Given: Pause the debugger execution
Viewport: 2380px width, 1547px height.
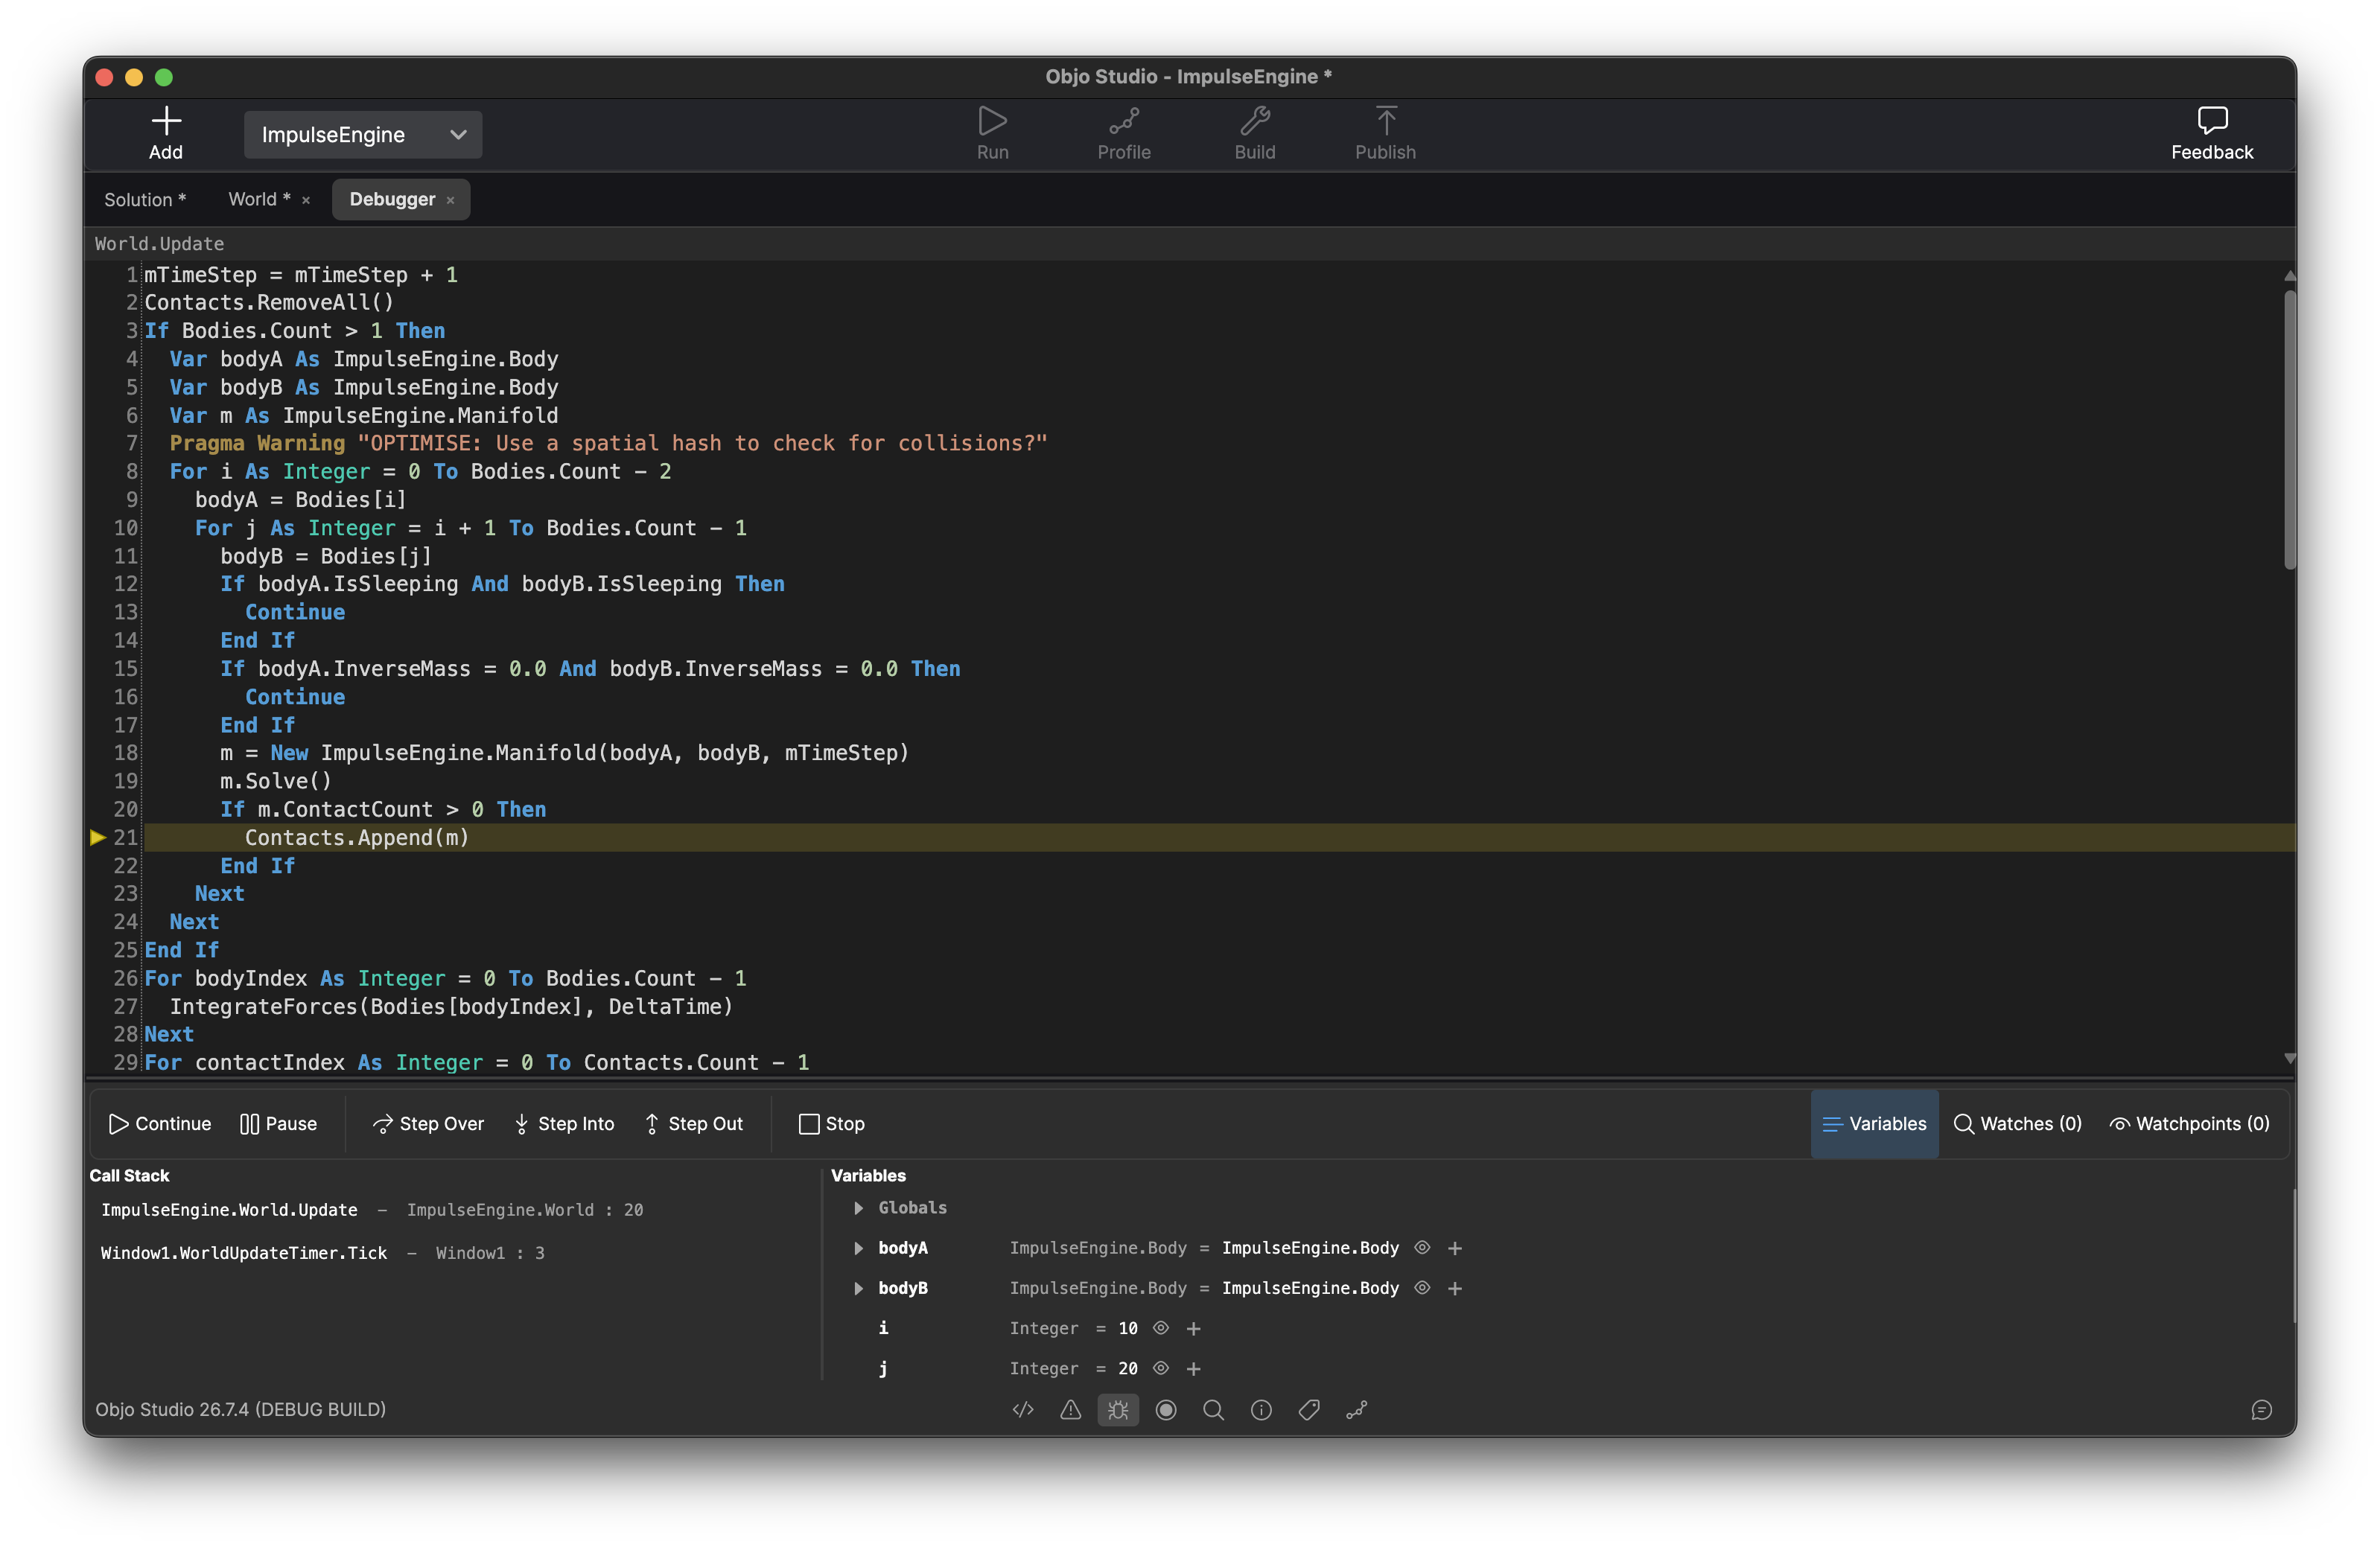Looking at the screenshot, I should [x=279, y=1124].
